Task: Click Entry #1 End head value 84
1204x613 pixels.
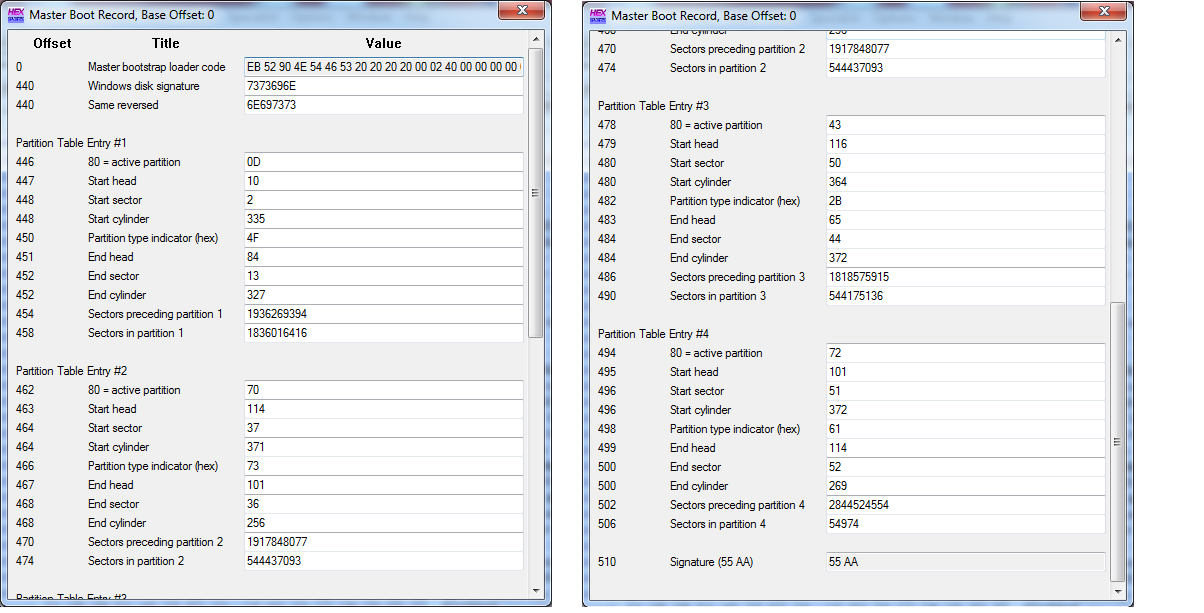Action: click(x=383, y=257)
